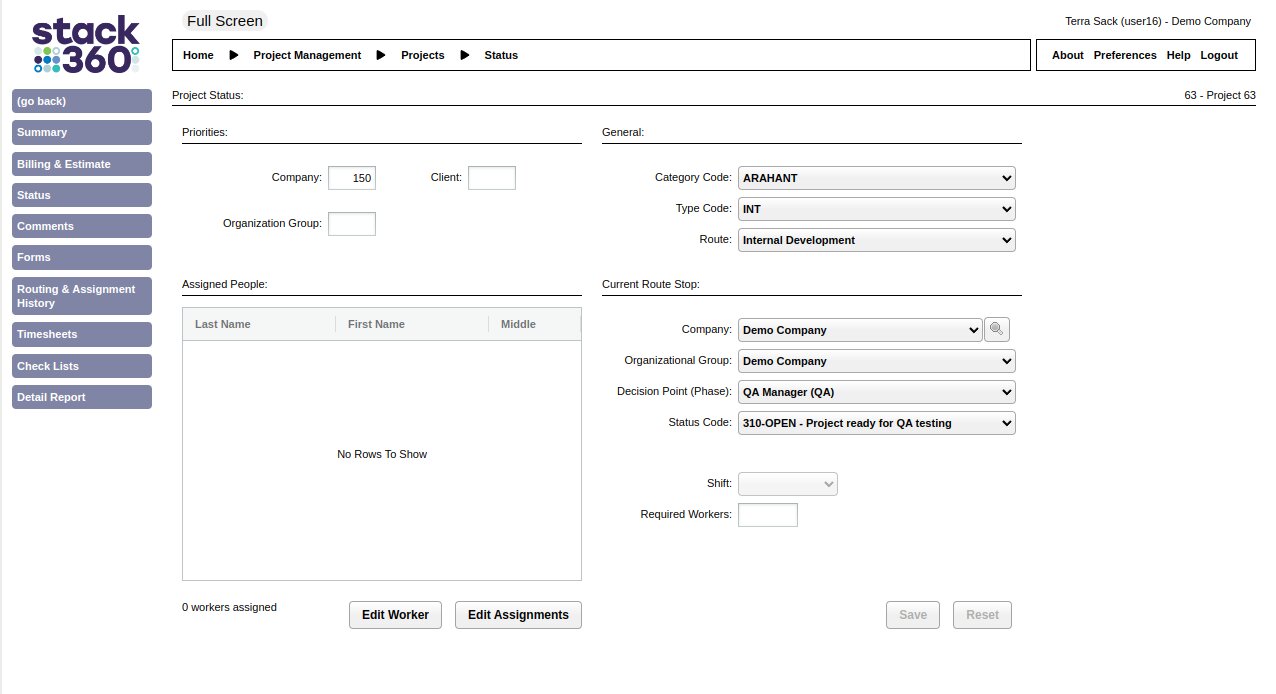The width and height of the screenshot is (1276, 694).
Task: Click the Full Screen button
Action: coord(225,21)
